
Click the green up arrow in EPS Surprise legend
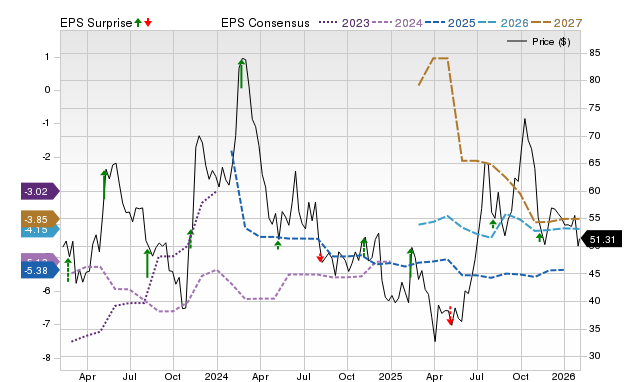[x=138, y=22]
